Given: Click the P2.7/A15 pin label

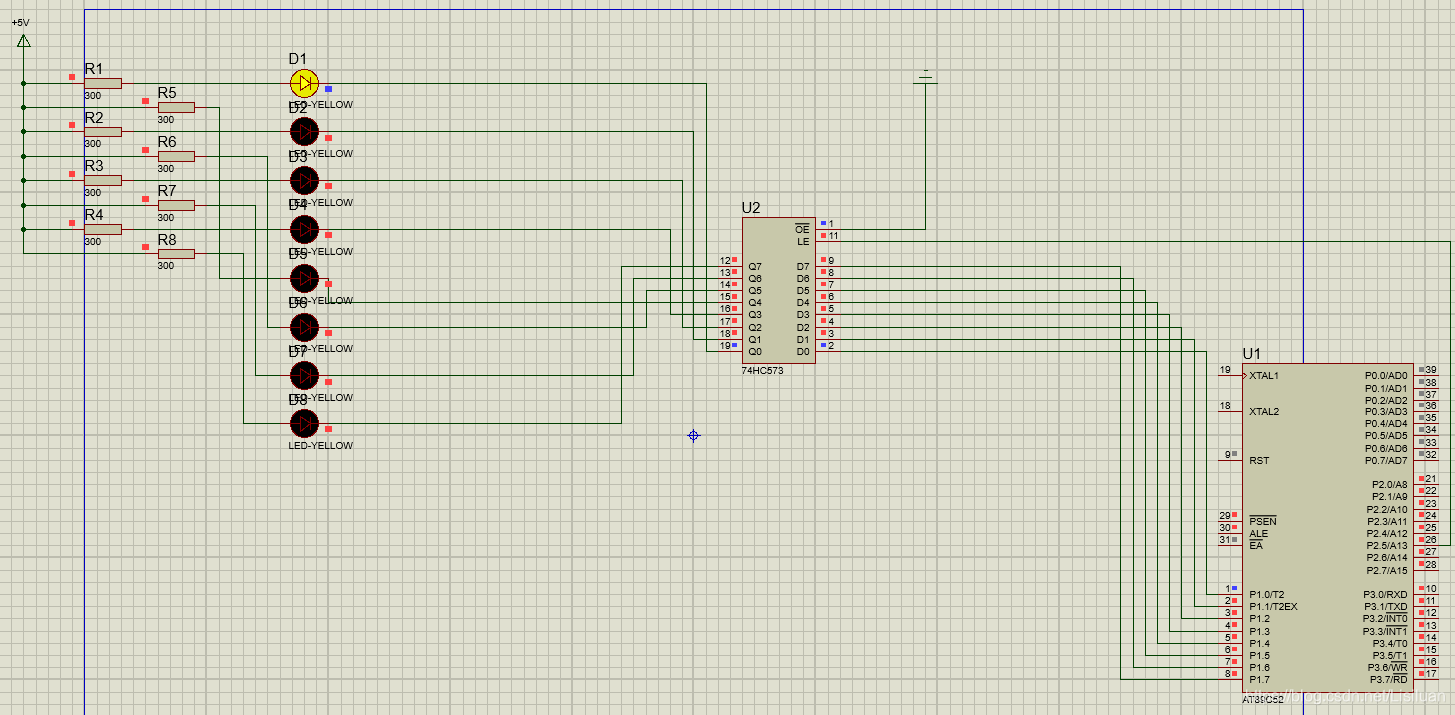Looking at the screenshot, I should point(1387,571).
